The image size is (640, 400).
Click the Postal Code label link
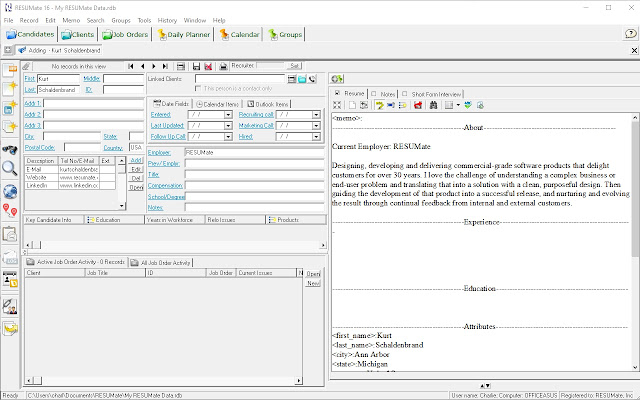40,147
